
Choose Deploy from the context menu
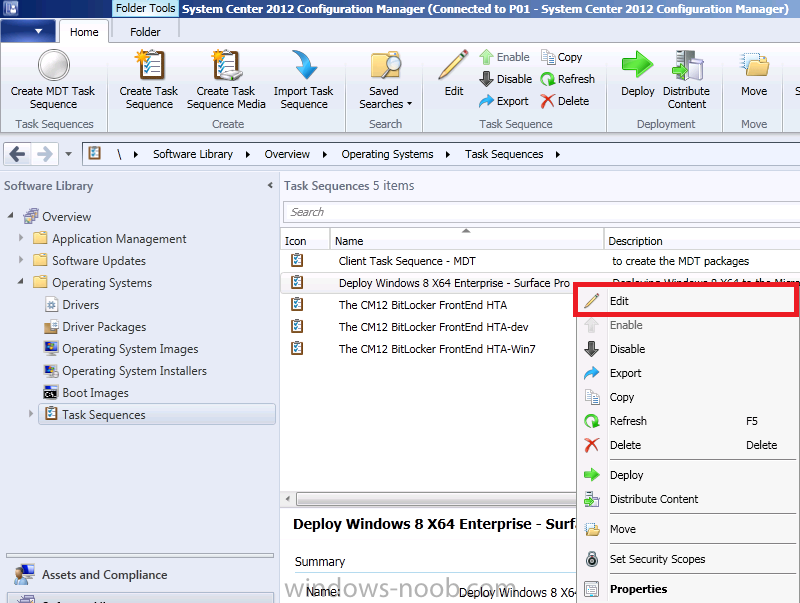click(687, 475)
